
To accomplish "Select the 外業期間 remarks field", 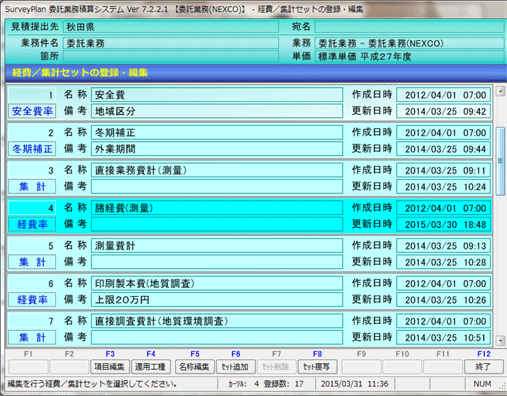I will [x=217, y=149].
